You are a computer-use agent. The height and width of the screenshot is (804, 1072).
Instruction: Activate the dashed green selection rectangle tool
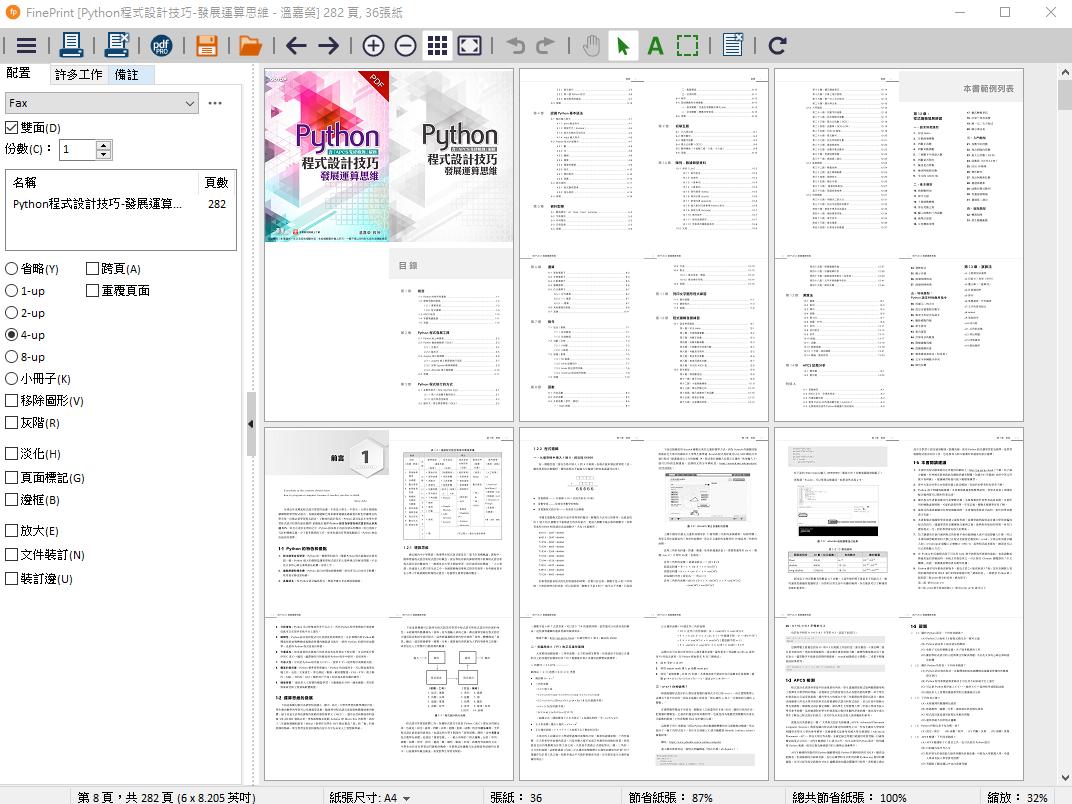click(687, 45)
